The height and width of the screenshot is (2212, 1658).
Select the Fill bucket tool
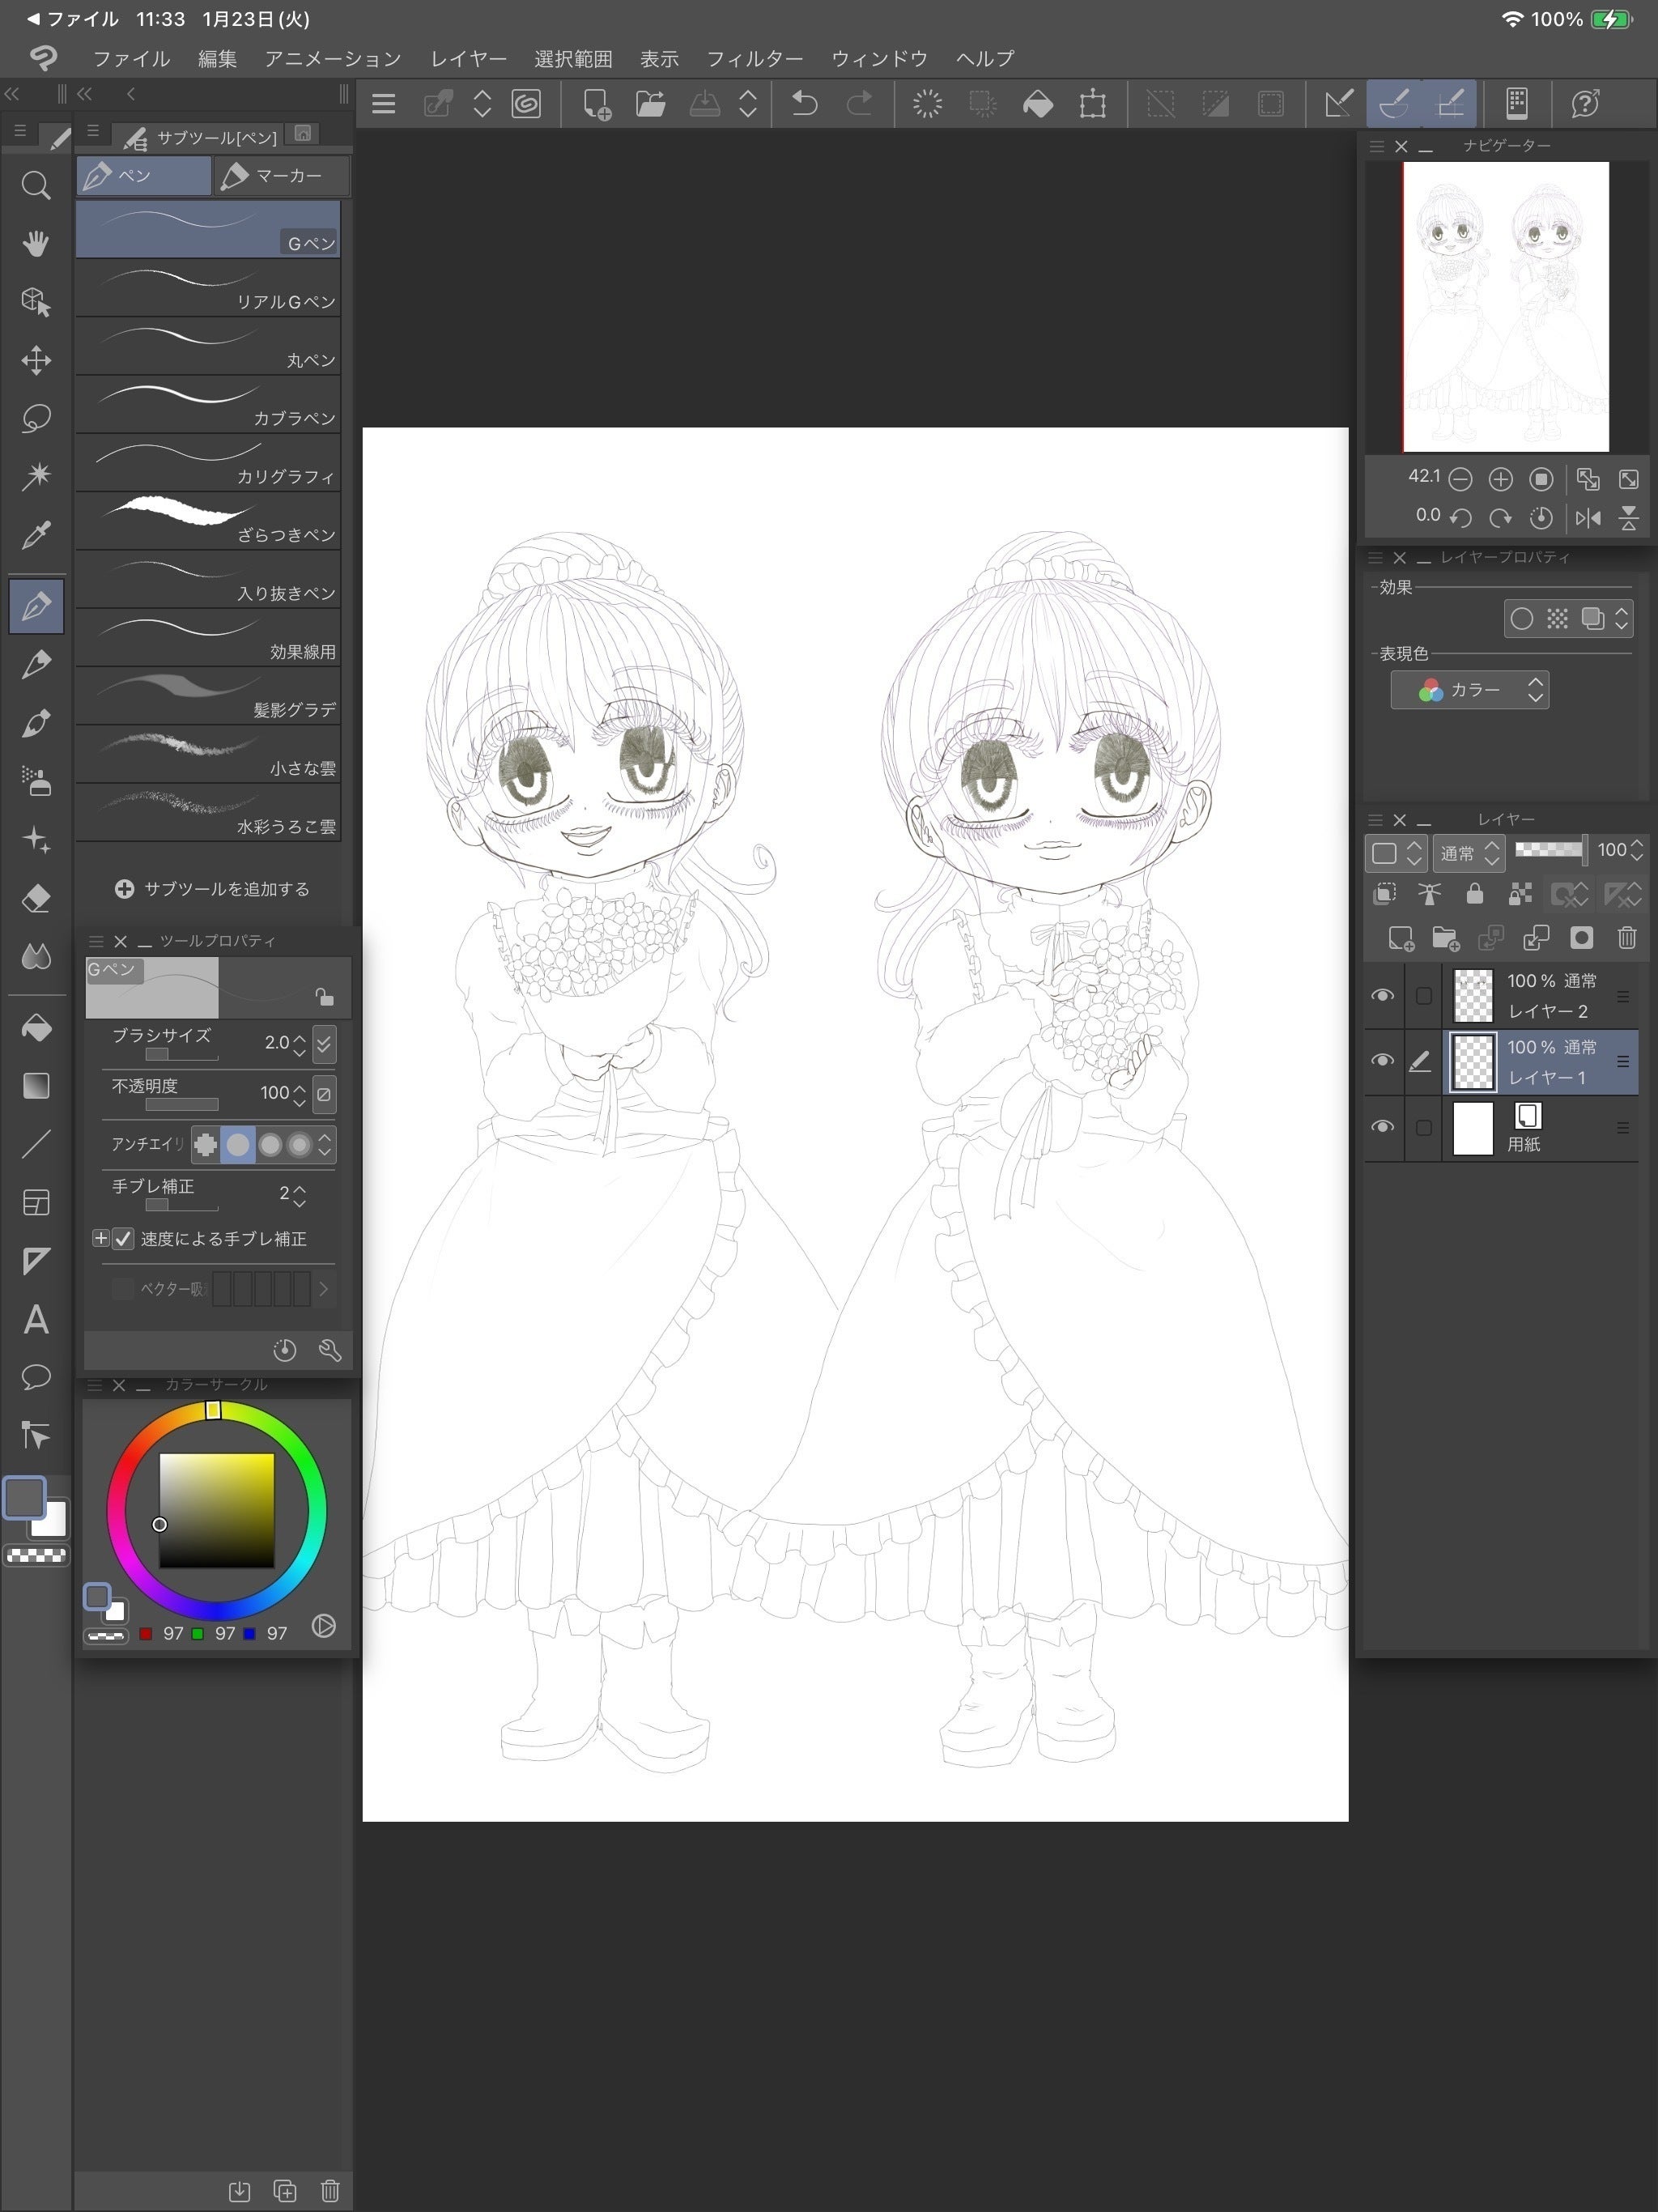click(x=36, y=1028)
